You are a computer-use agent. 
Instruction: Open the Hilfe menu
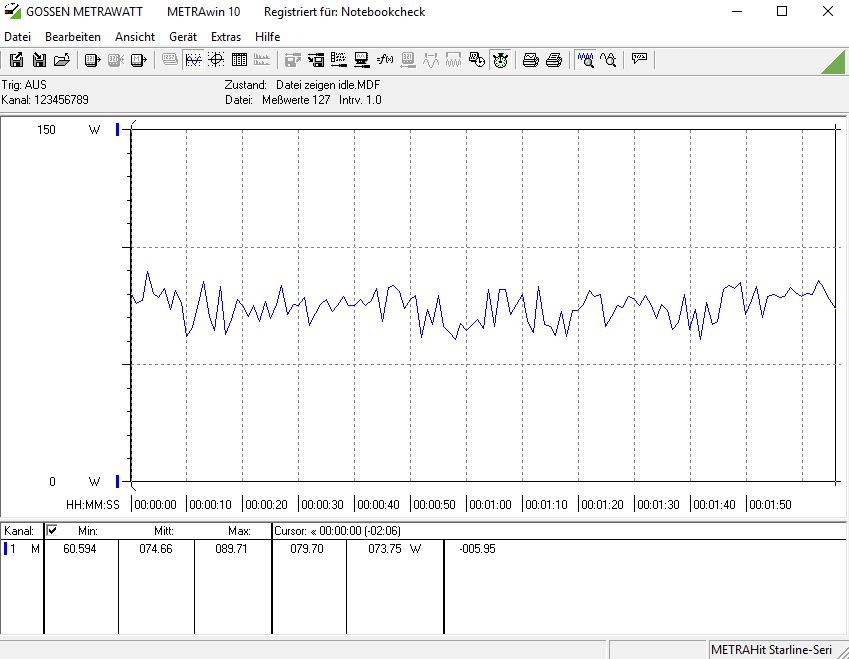[267, 36]
